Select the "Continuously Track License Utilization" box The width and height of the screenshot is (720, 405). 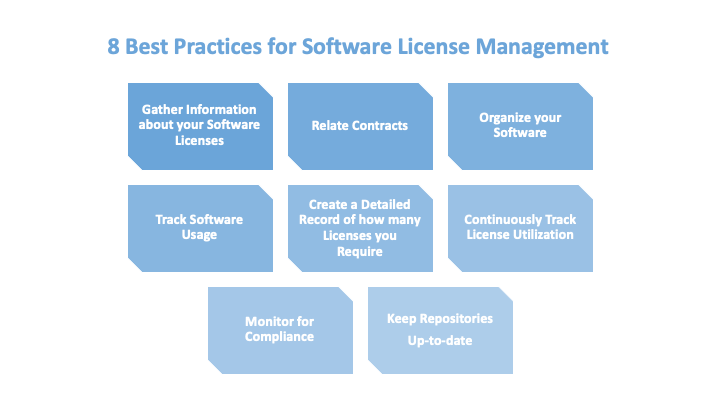[520, 227]
